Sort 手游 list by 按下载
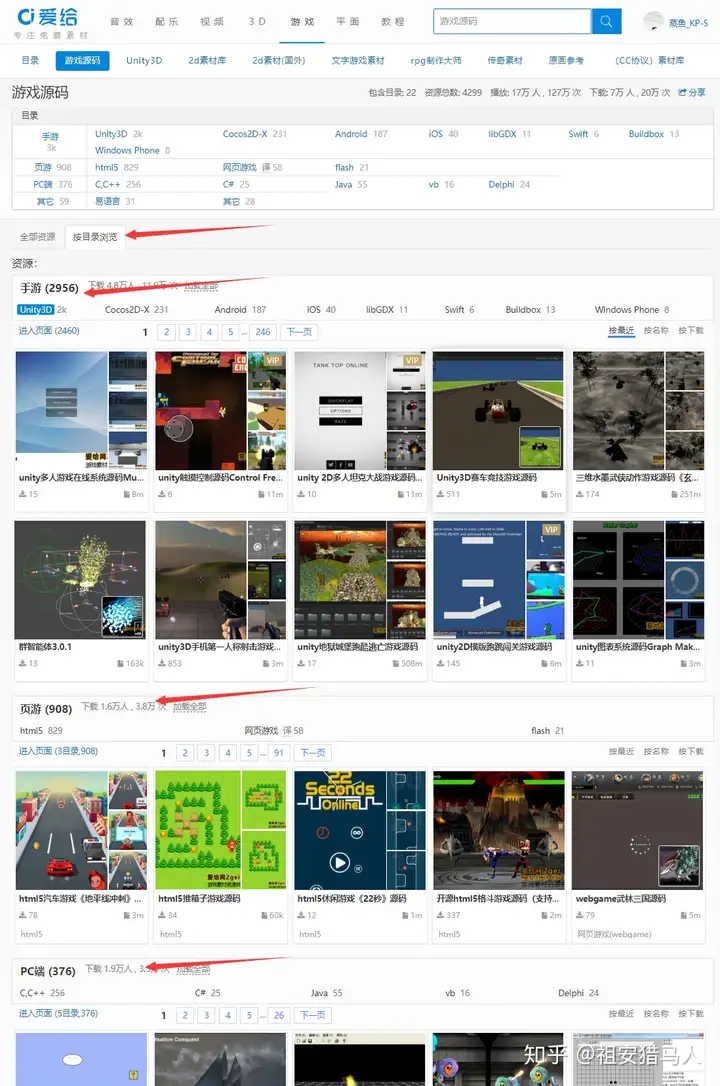Viewport: 720px width, 1086px height. [690, 330]
